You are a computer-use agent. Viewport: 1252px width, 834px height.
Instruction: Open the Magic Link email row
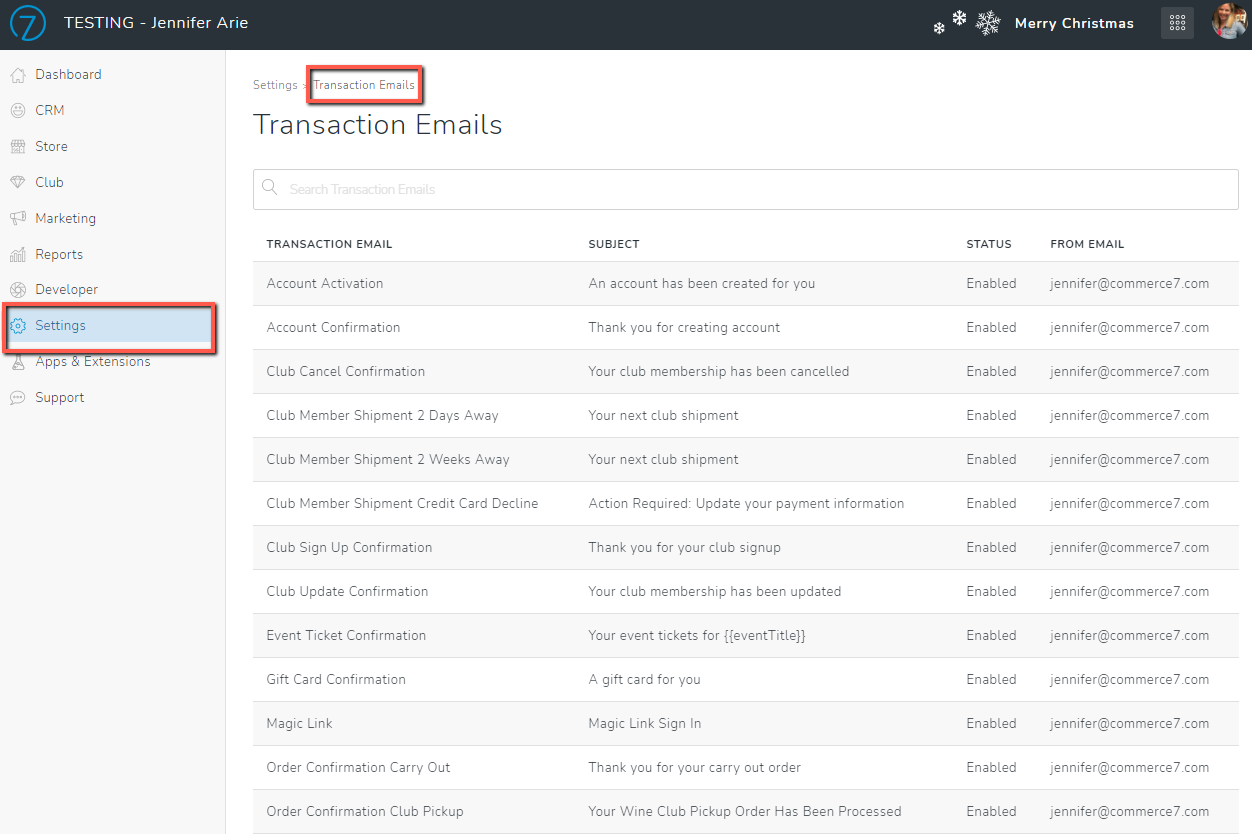pos(299,723)
